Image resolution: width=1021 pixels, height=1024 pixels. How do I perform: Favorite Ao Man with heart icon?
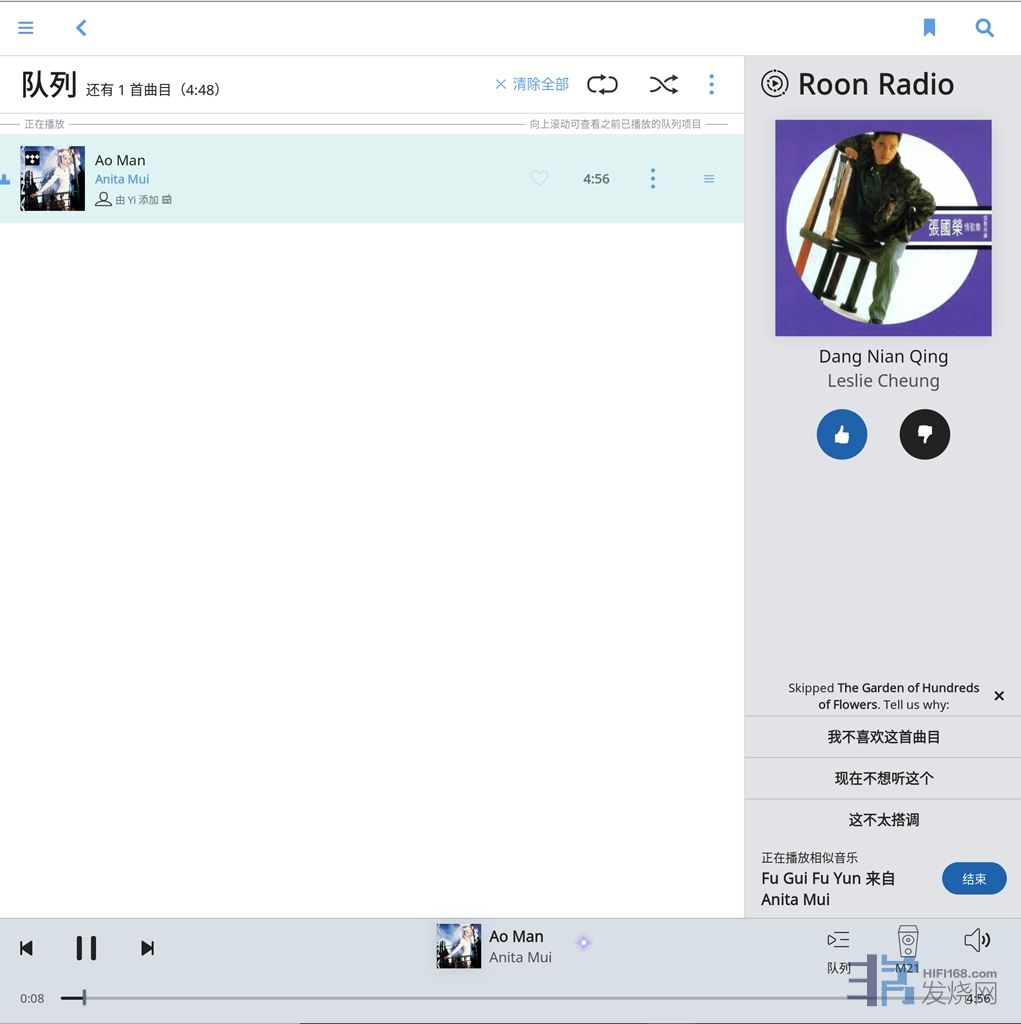point(539,178)
